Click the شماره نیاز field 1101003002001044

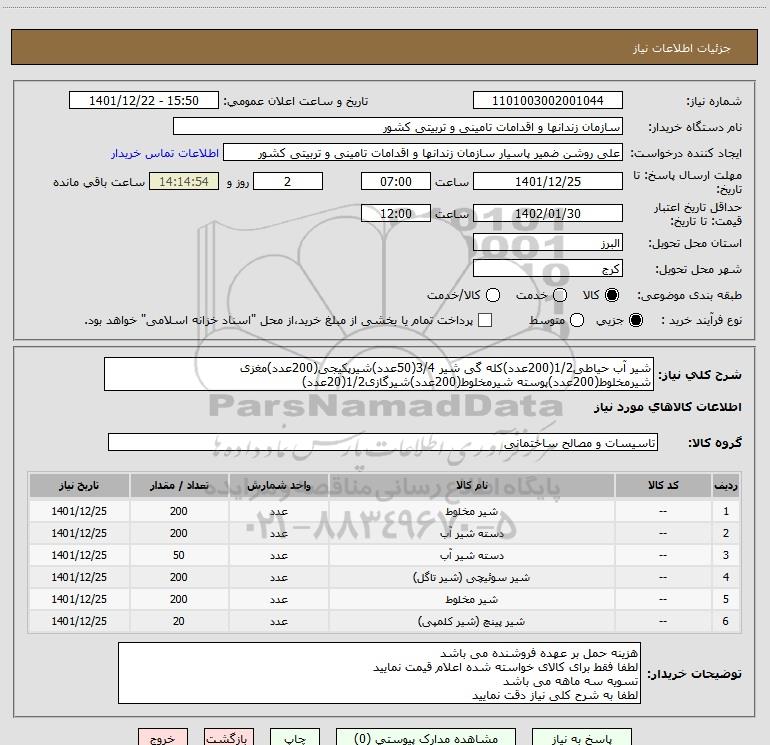tap(548, 101)
